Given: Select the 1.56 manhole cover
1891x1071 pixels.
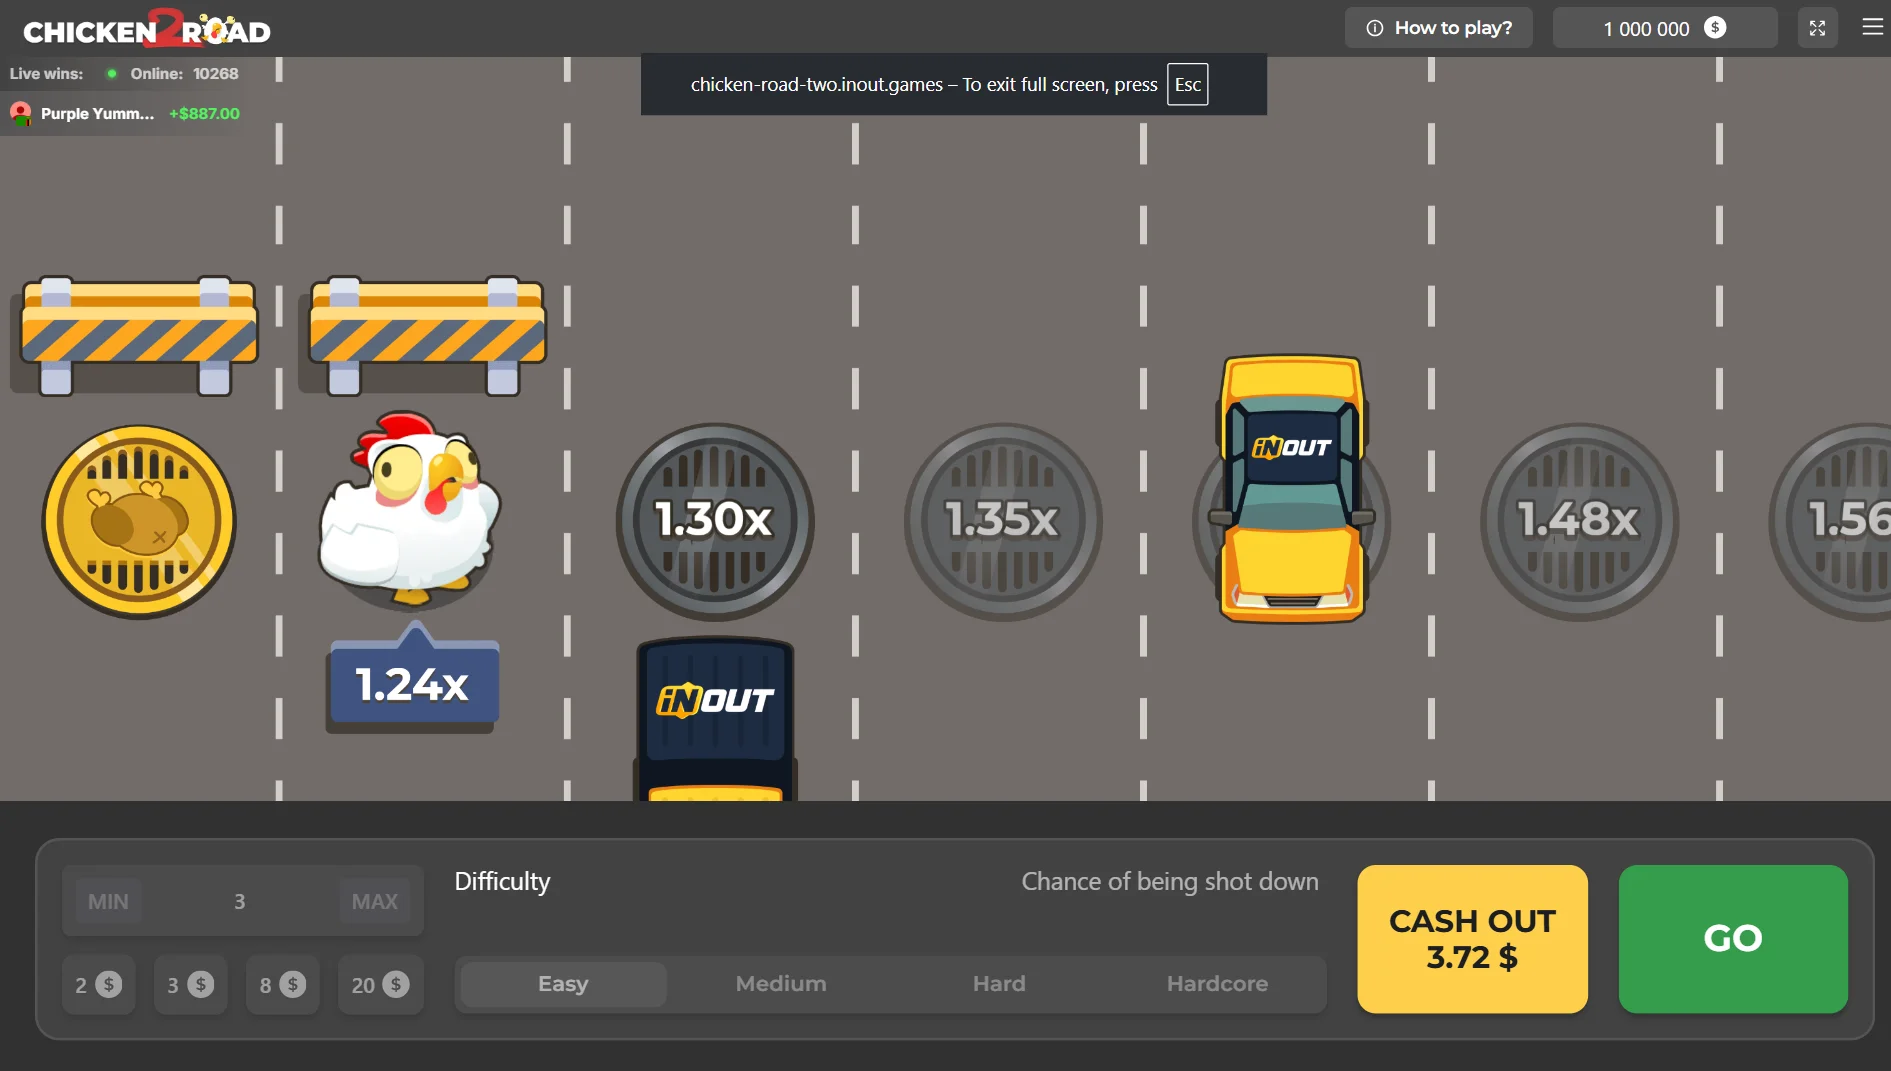Looking at the screenshot, I should [1832, 521].
